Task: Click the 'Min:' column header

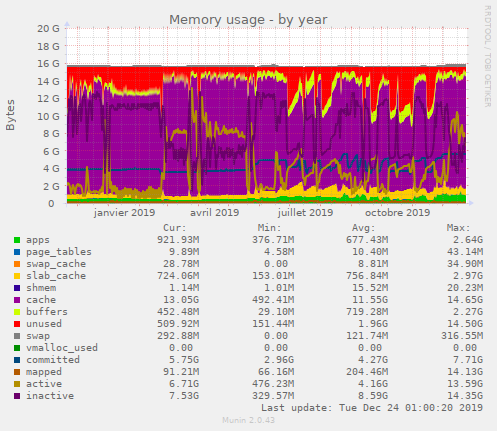Action: click(x=269, y=228)
